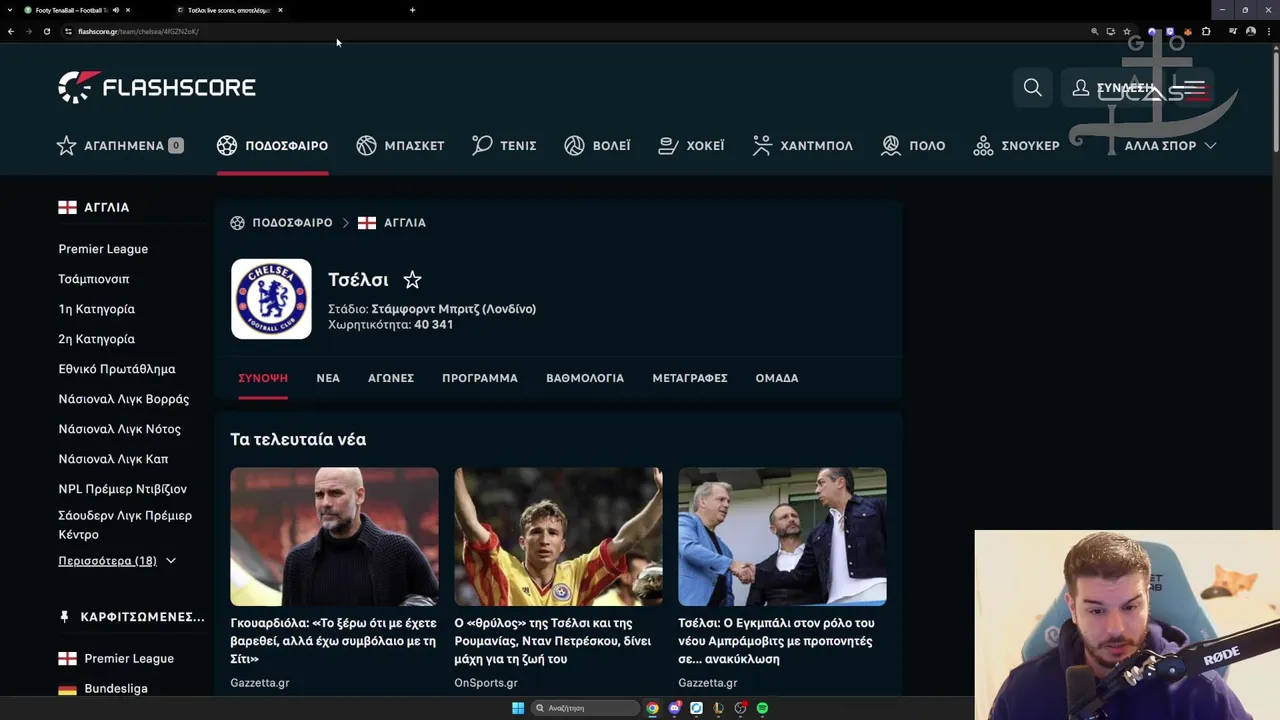Open Chelsea Eghbali news article thumbnail
1280x720 pixels.
coord(782,537)
